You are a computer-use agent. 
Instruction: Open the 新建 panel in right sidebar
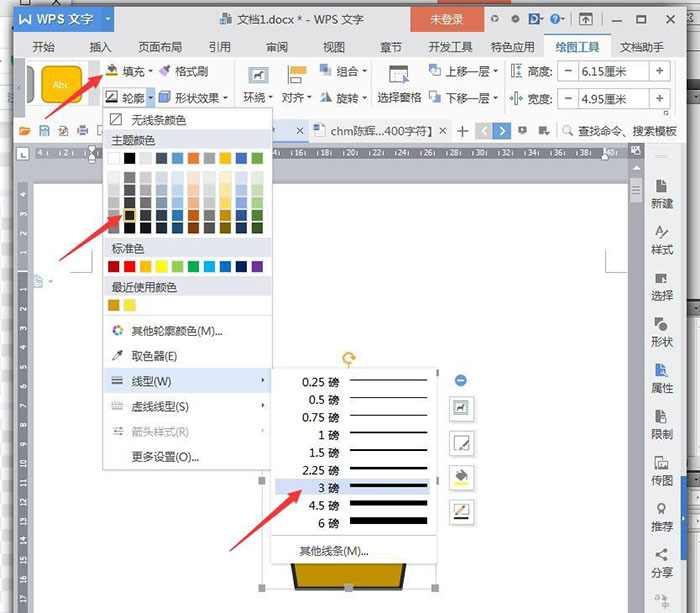pyautogui.click(x=662, y=190)
